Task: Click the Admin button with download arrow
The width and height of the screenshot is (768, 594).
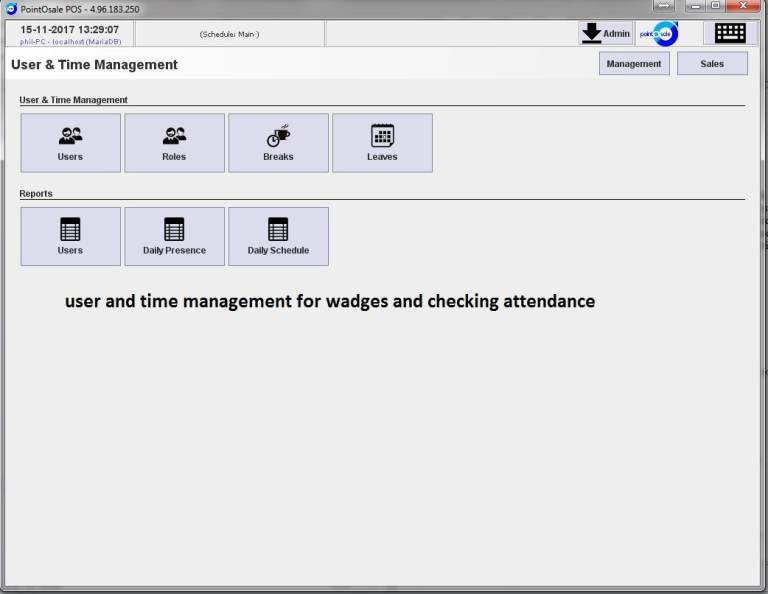Action: 606,33
